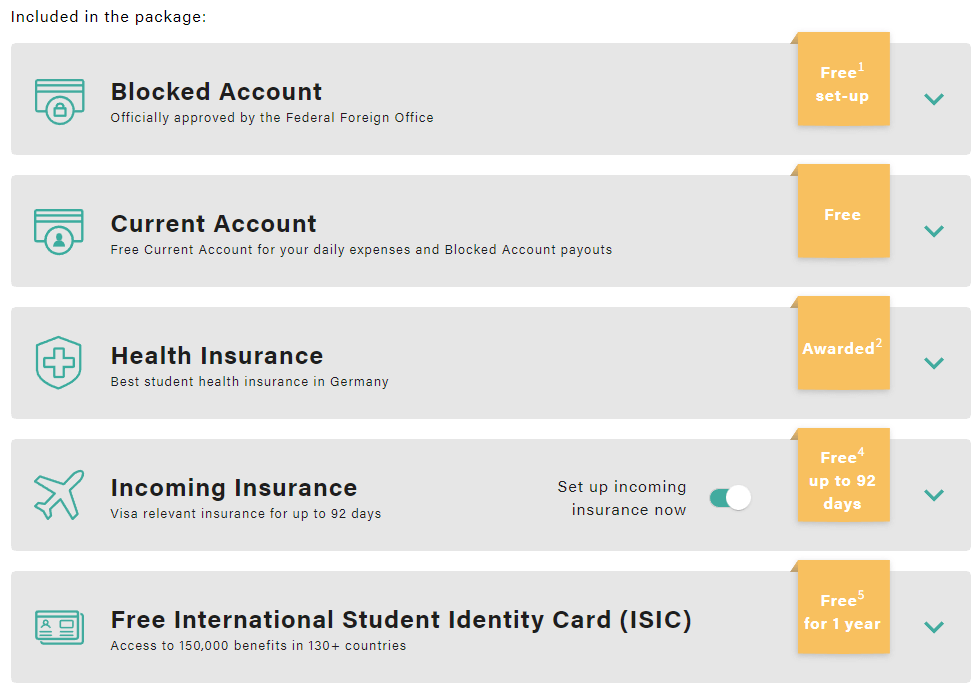The height and width of the screenshot is (689, 979).
Task: Click the Incoming Insurance airplane icon
Action: coord(60,495)
